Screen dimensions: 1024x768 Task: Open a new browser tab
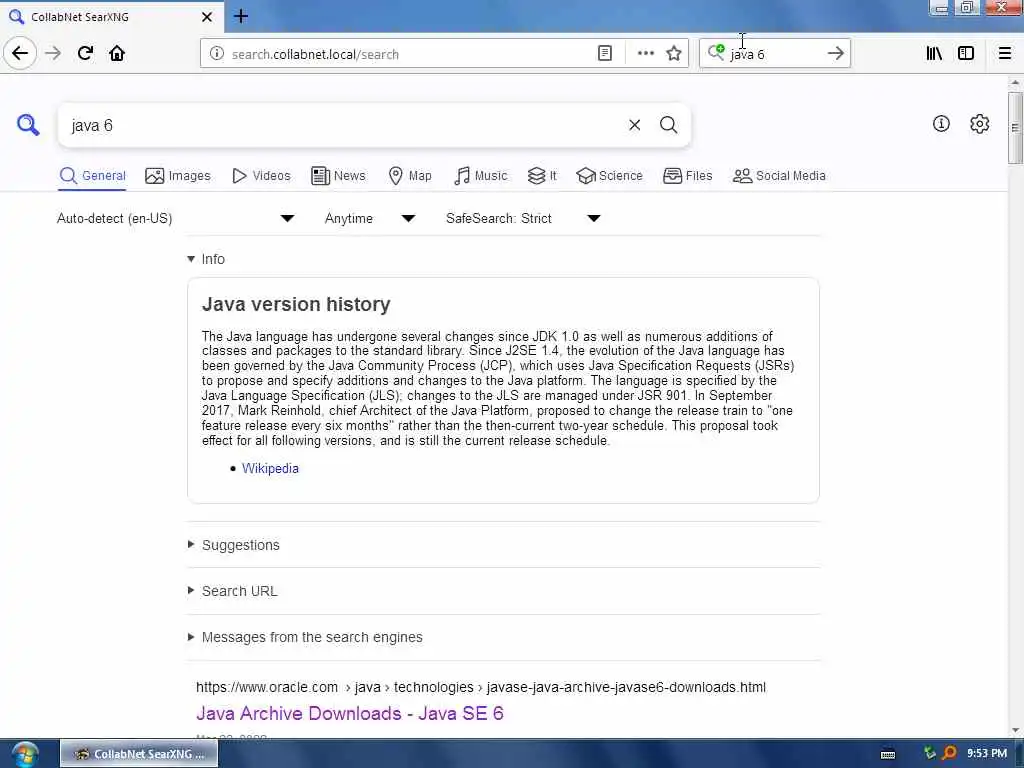(x=241, y=16)
